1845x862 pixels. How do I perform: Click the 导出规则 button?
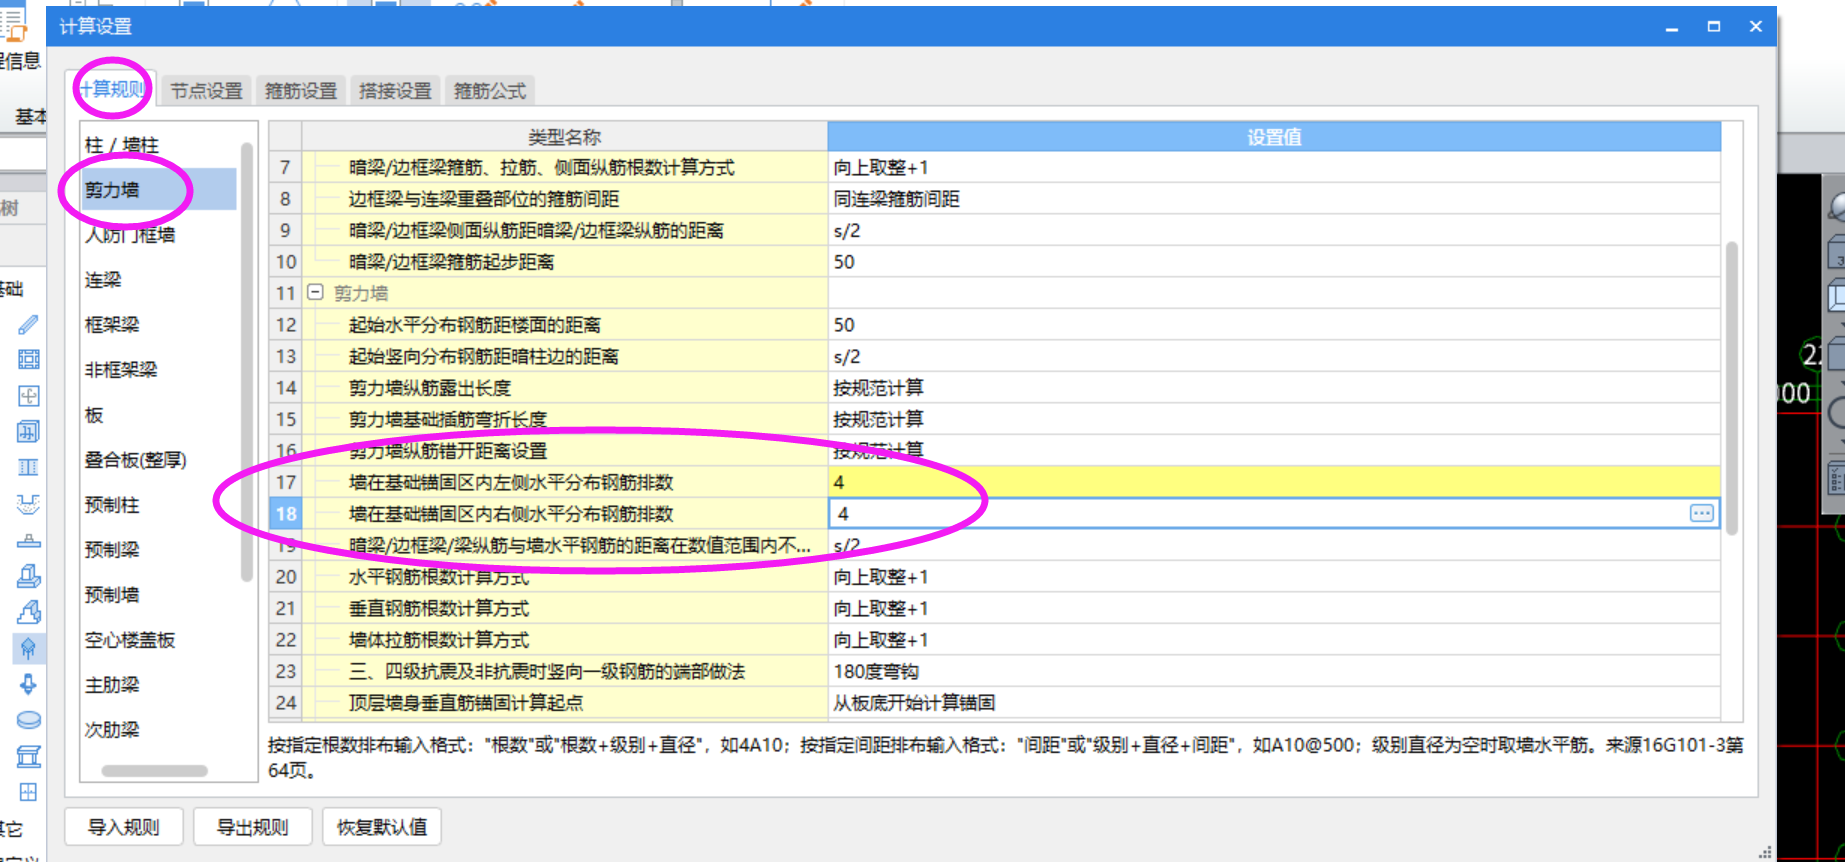click(253, 827)
